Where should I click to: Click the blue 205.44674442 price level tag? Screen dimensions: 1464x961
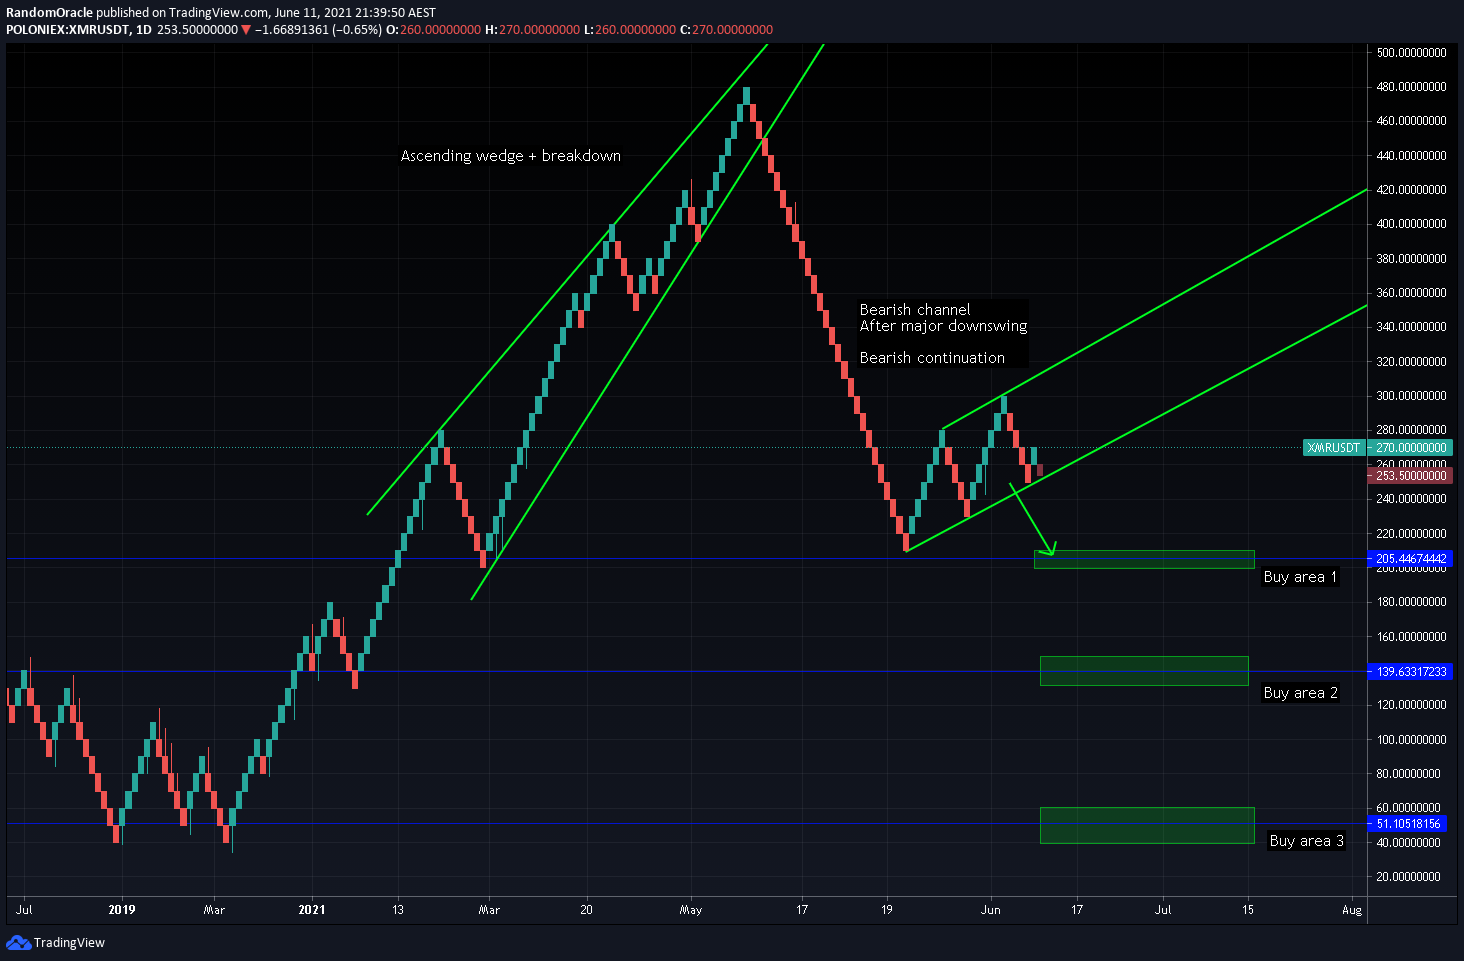coord(1410,559)
